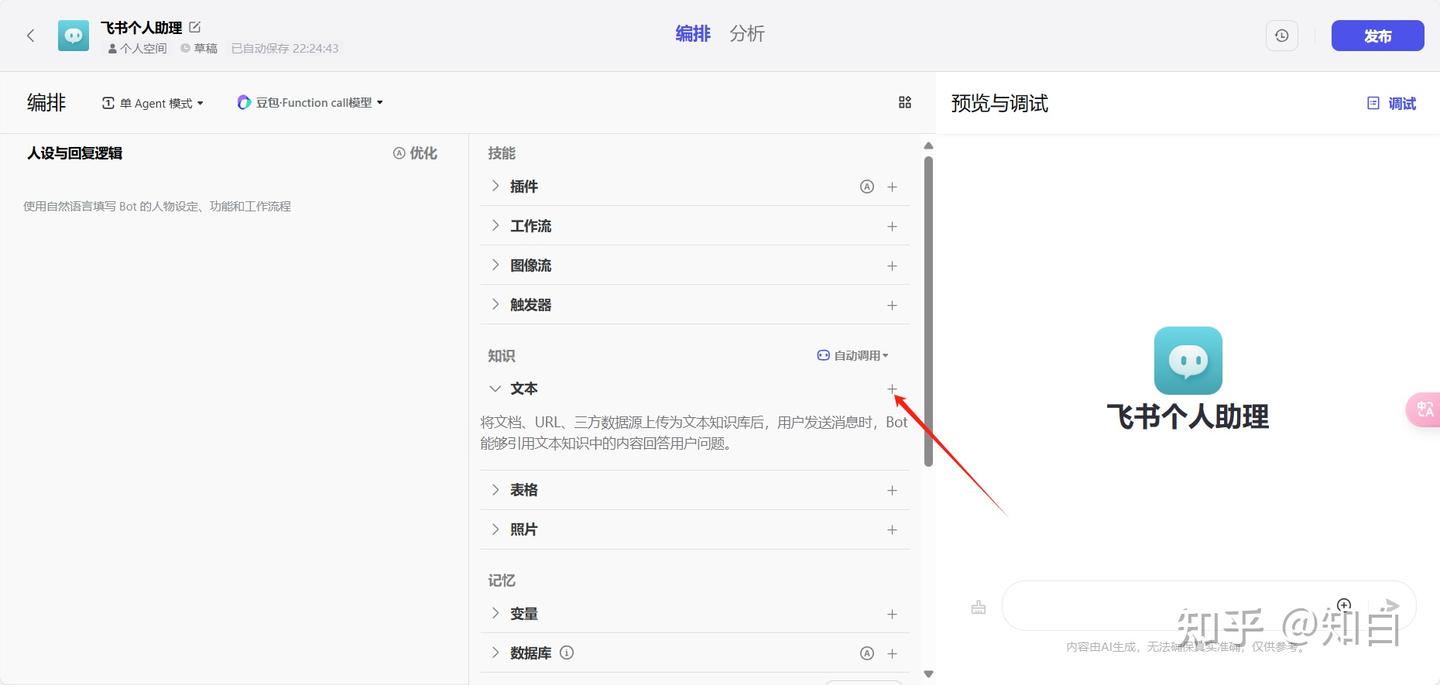This screenshot has width=1440, height=685.
Task: Add photo knowledge with 照片 plus icon
Action: [892, 530]
